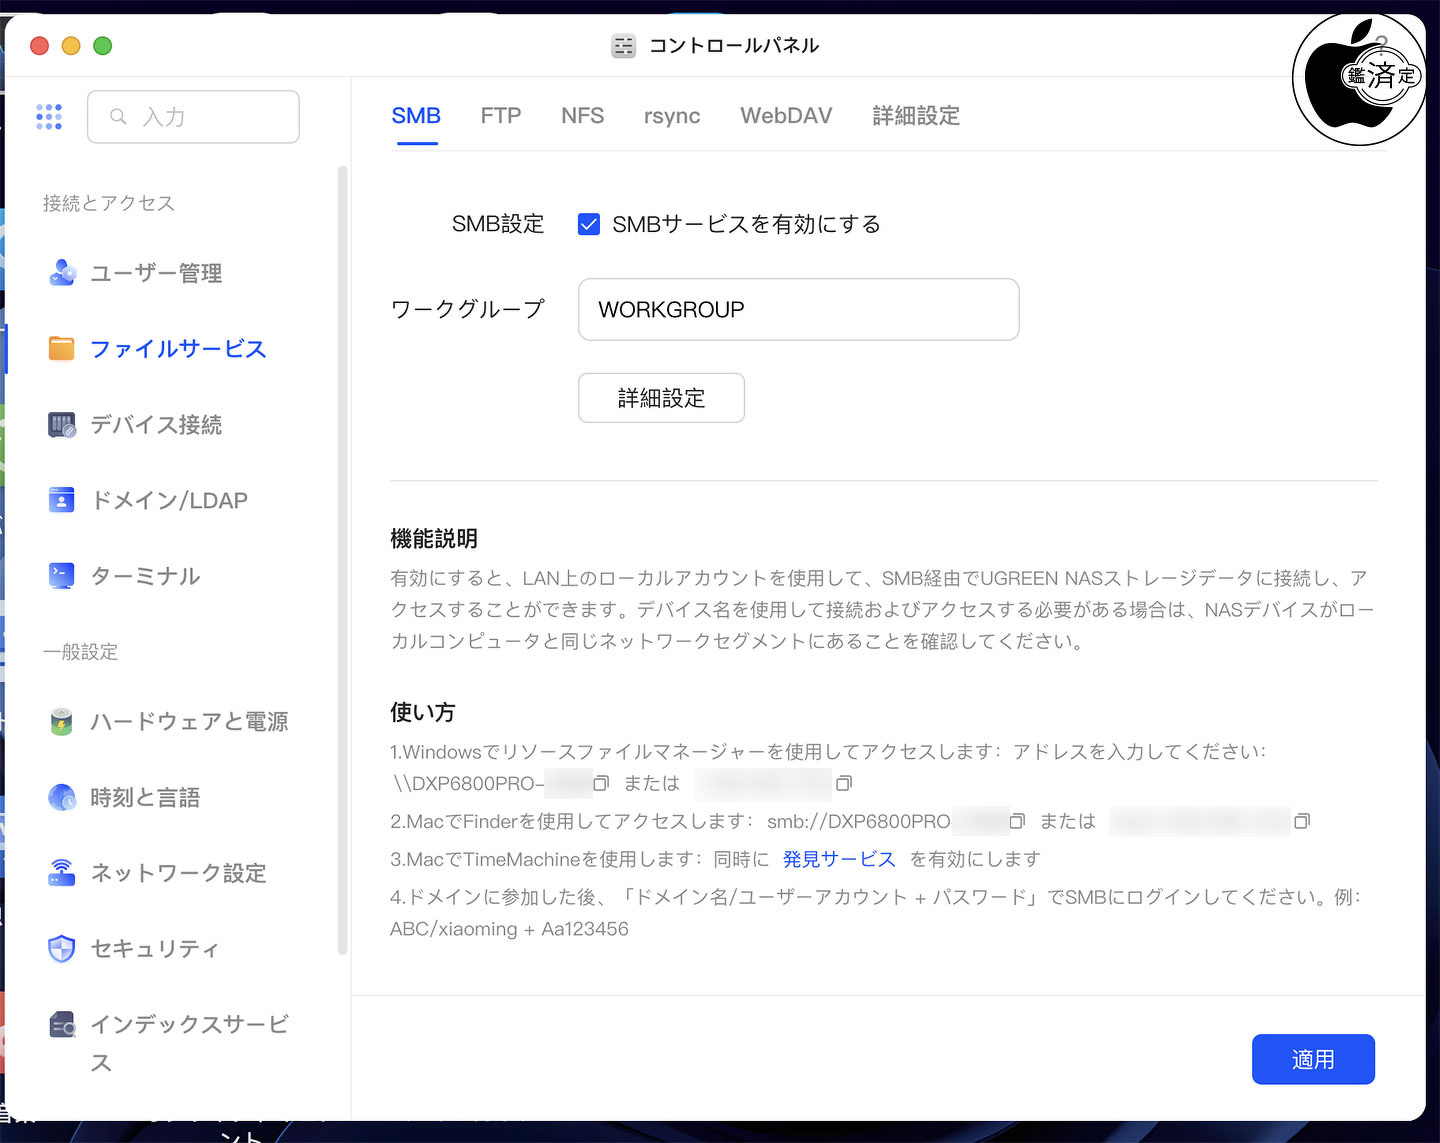Image resolution: width=1440 pixels, height=1143 pixels.
Task: Click the Device Connection (デバイス接続) icon
Action: tap(62, 425)
